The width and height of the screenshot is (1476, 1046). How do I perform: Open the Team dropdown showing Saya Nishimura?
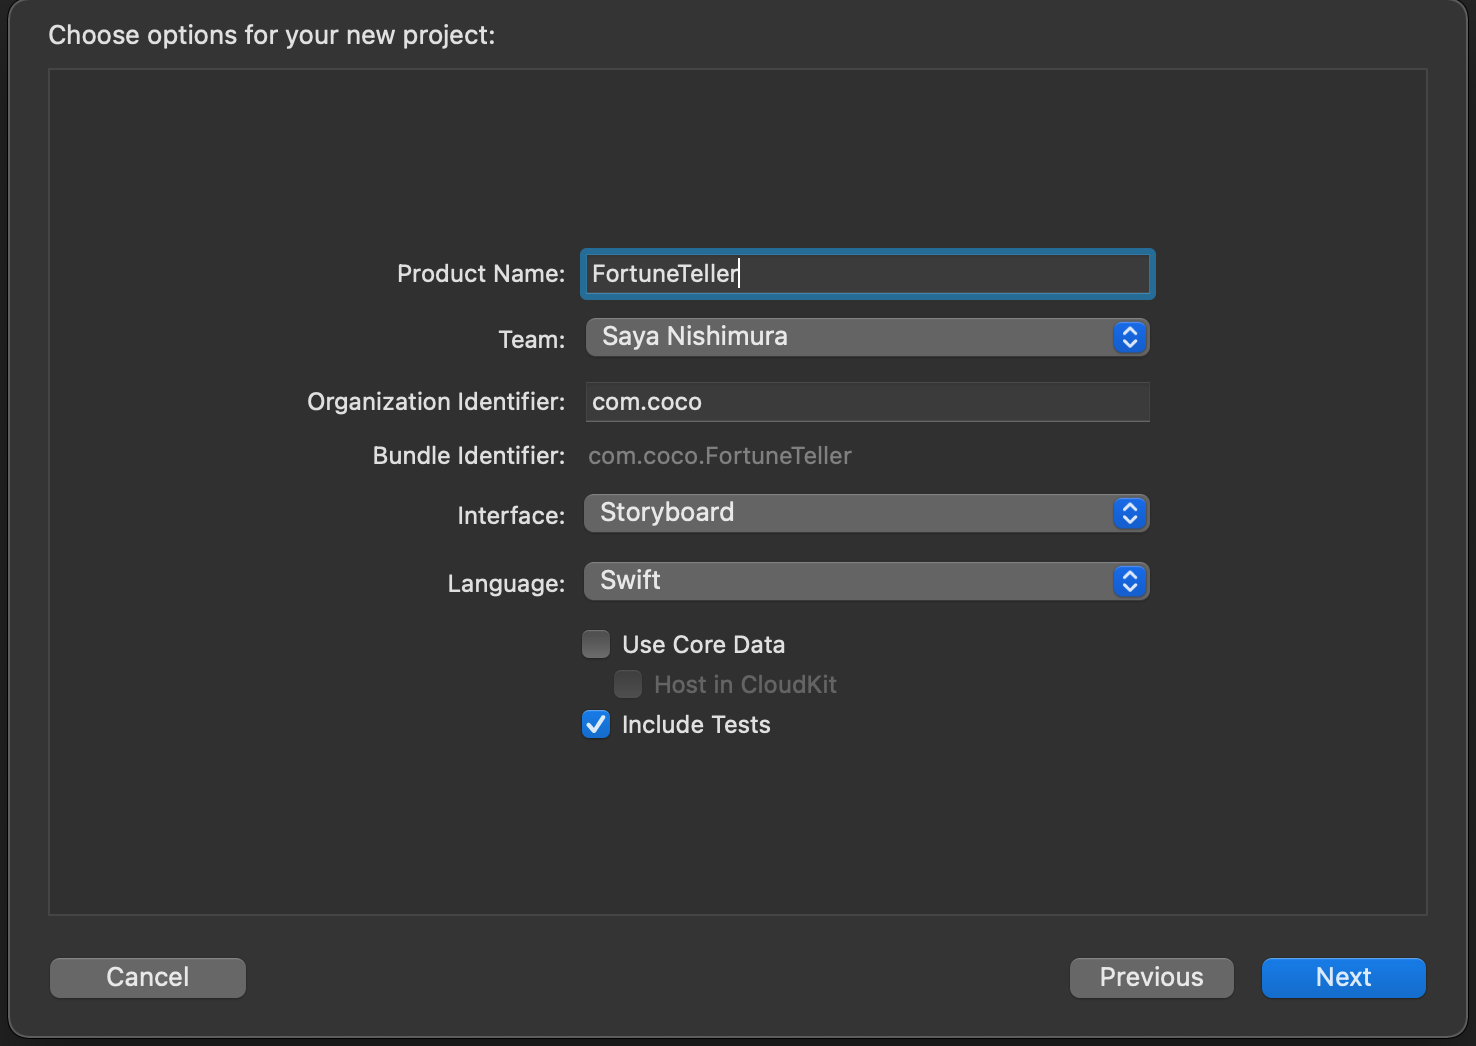click(867, 337)
